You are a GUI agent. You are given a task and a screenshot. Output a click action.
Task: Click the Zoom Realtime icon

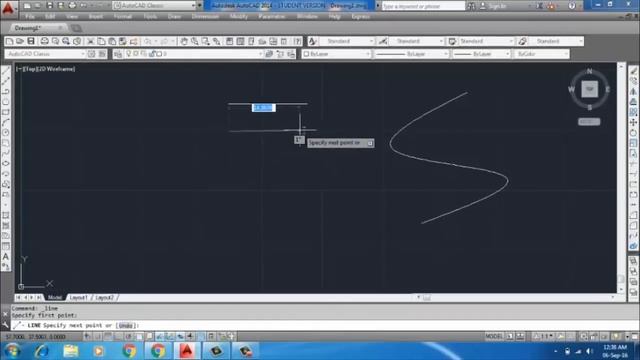(195, 41)
